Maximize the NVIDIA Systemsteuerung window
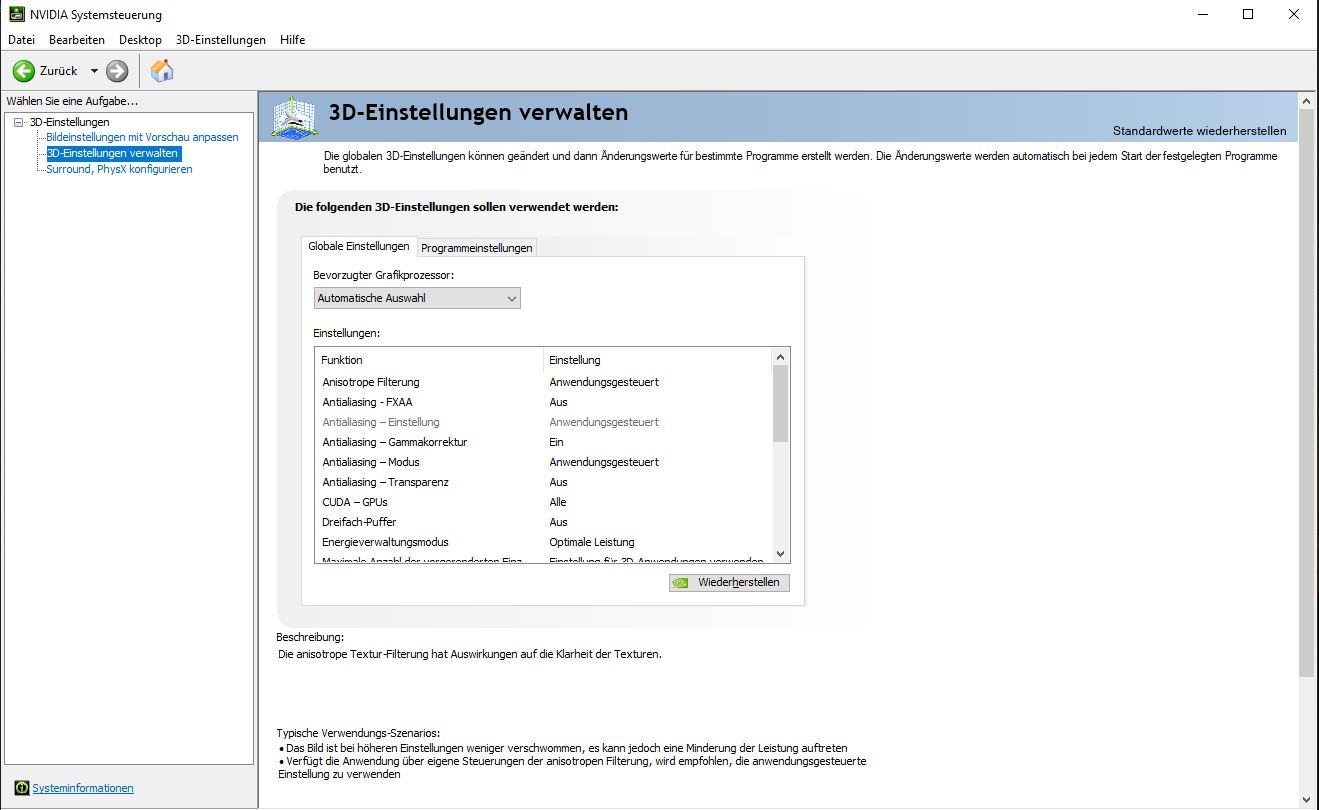The width and height of the screenshot is (1319, 810). 1248,14
